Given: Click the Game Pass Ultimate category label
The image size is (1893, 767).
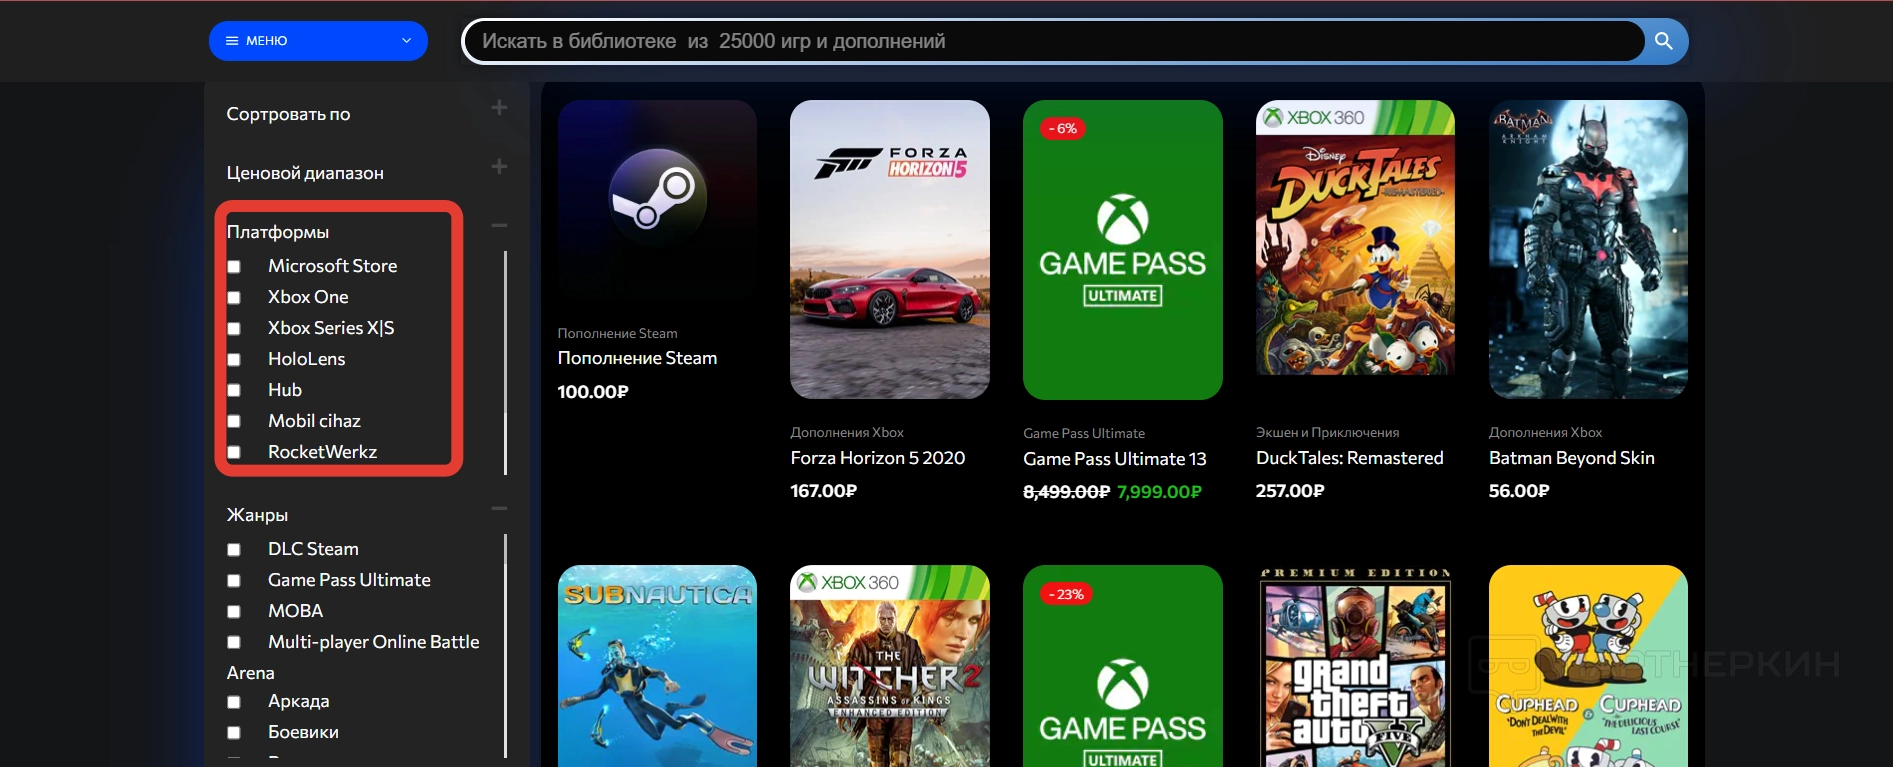Looking at the screenshot, I should point(1084,433).
